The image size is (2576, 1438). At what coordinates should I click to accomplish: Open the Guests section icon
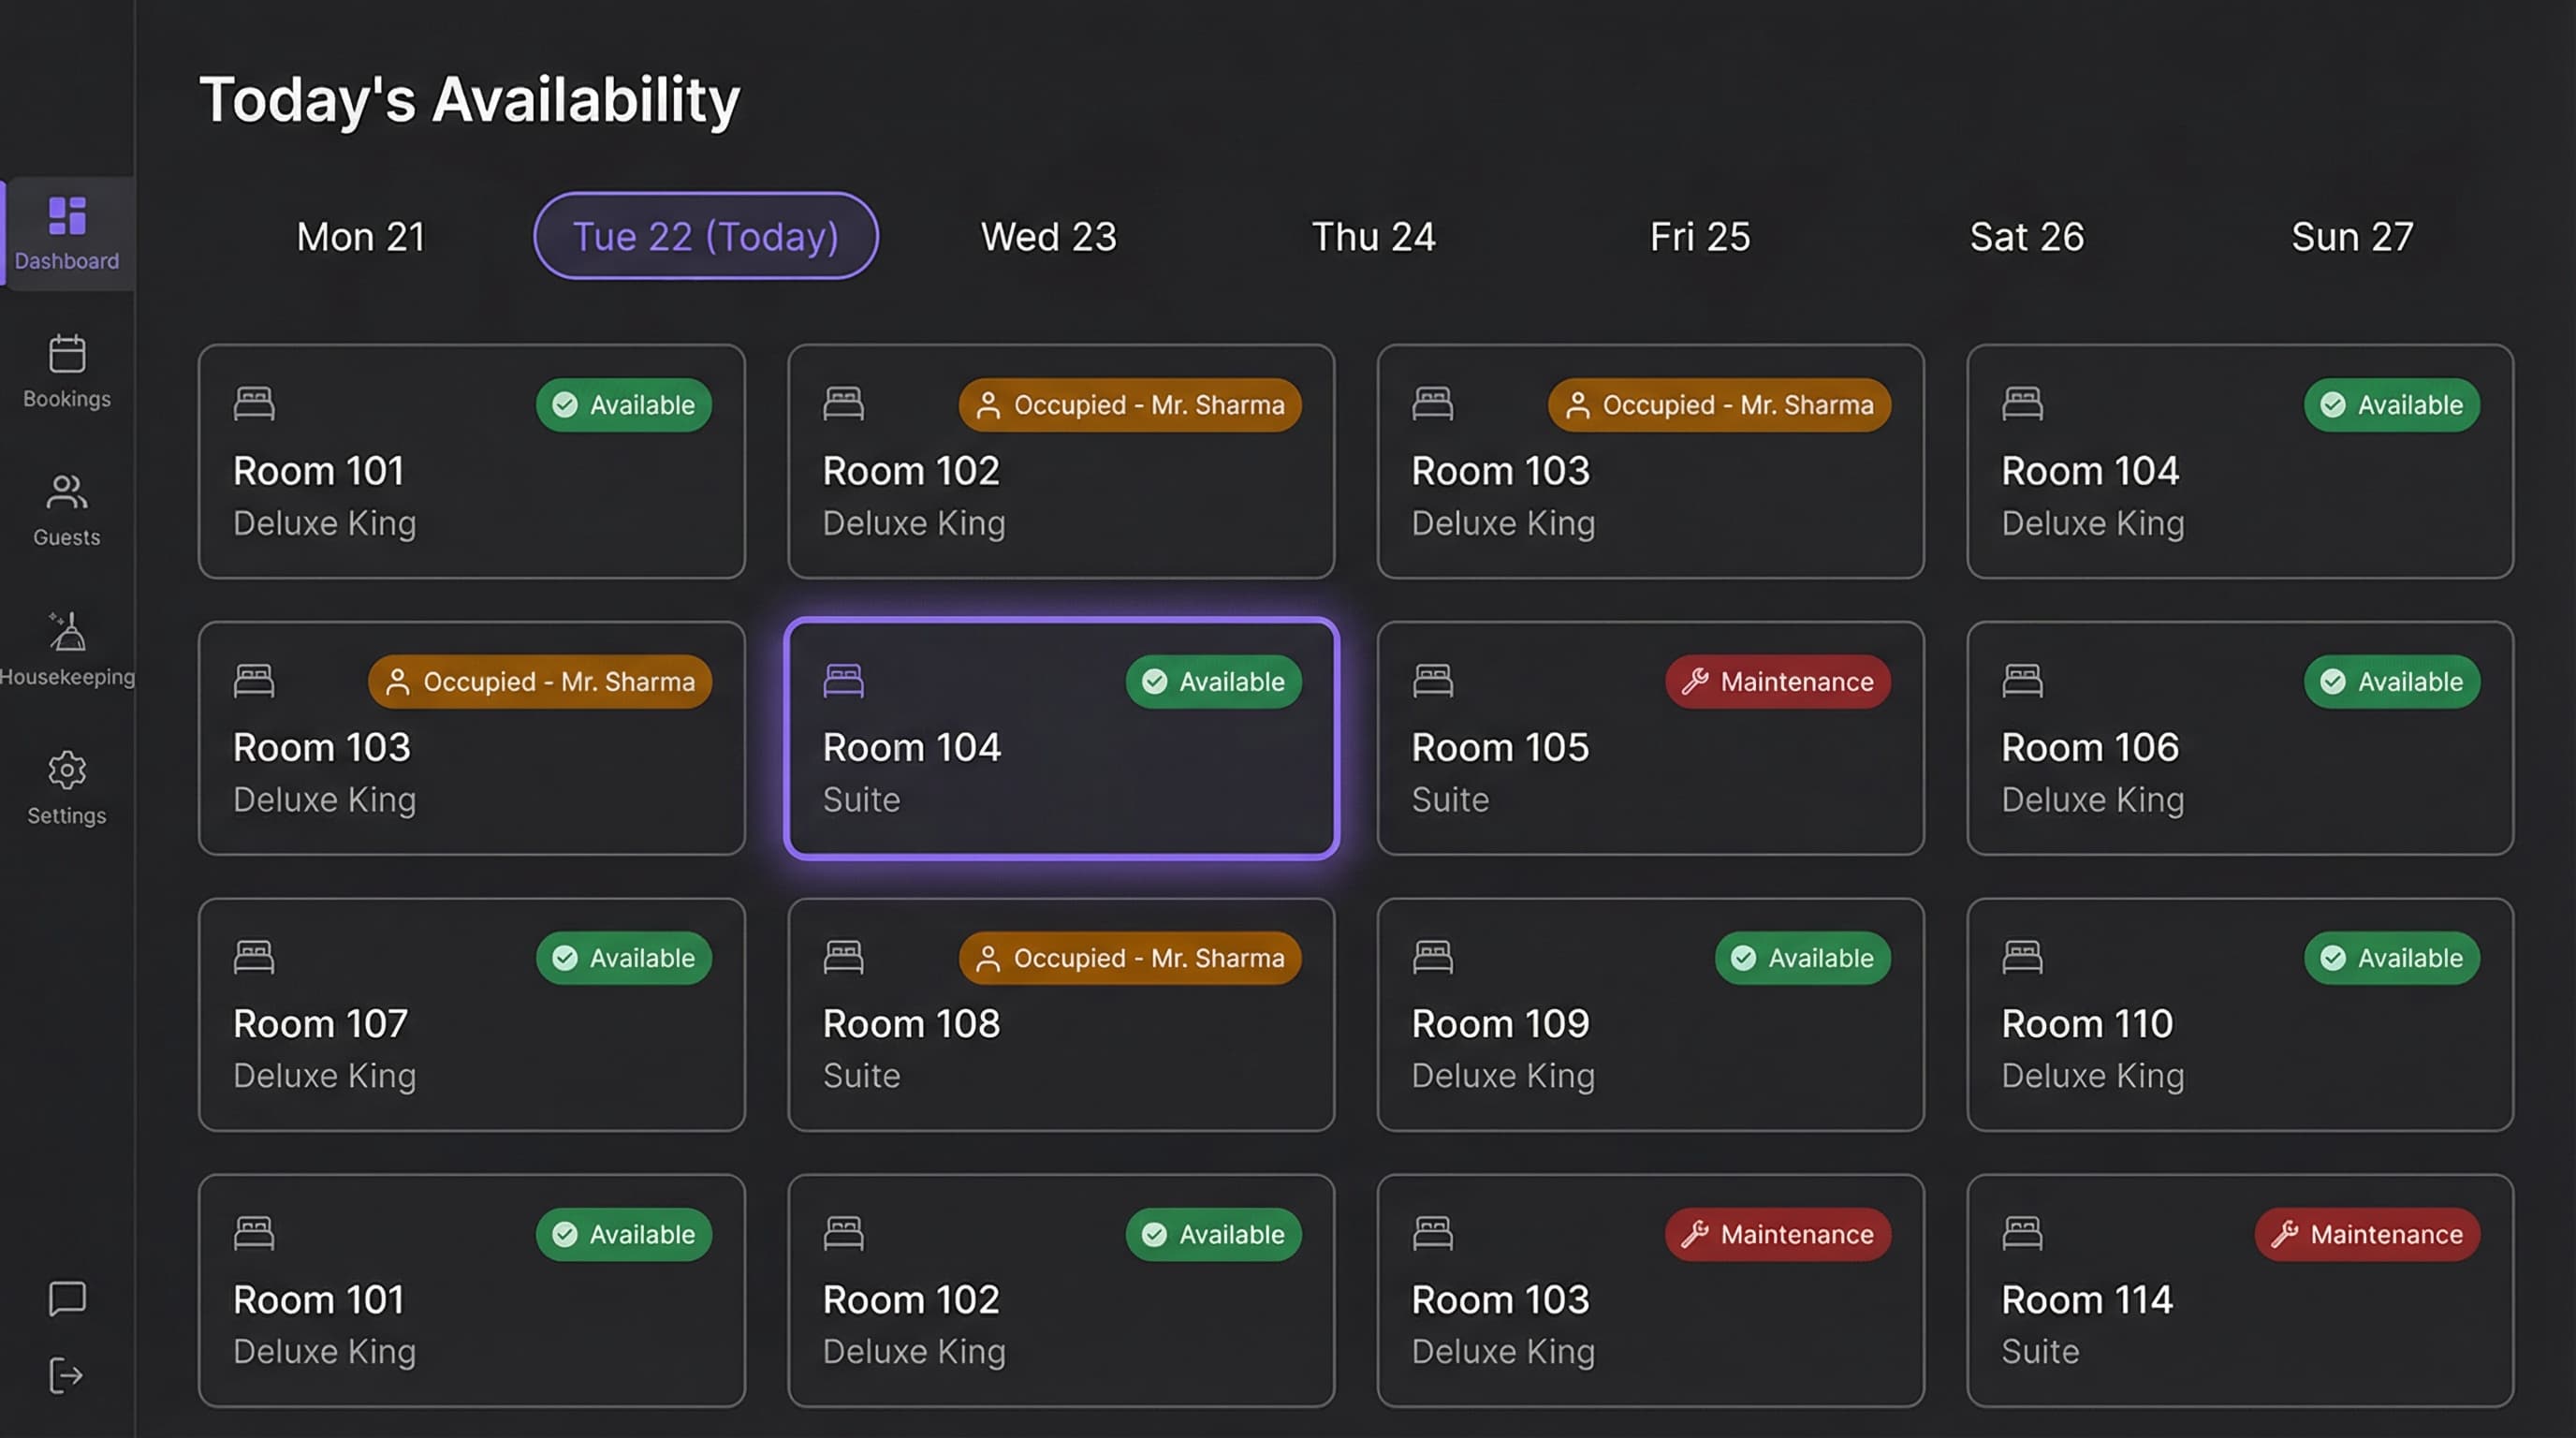tap(67, 492)
